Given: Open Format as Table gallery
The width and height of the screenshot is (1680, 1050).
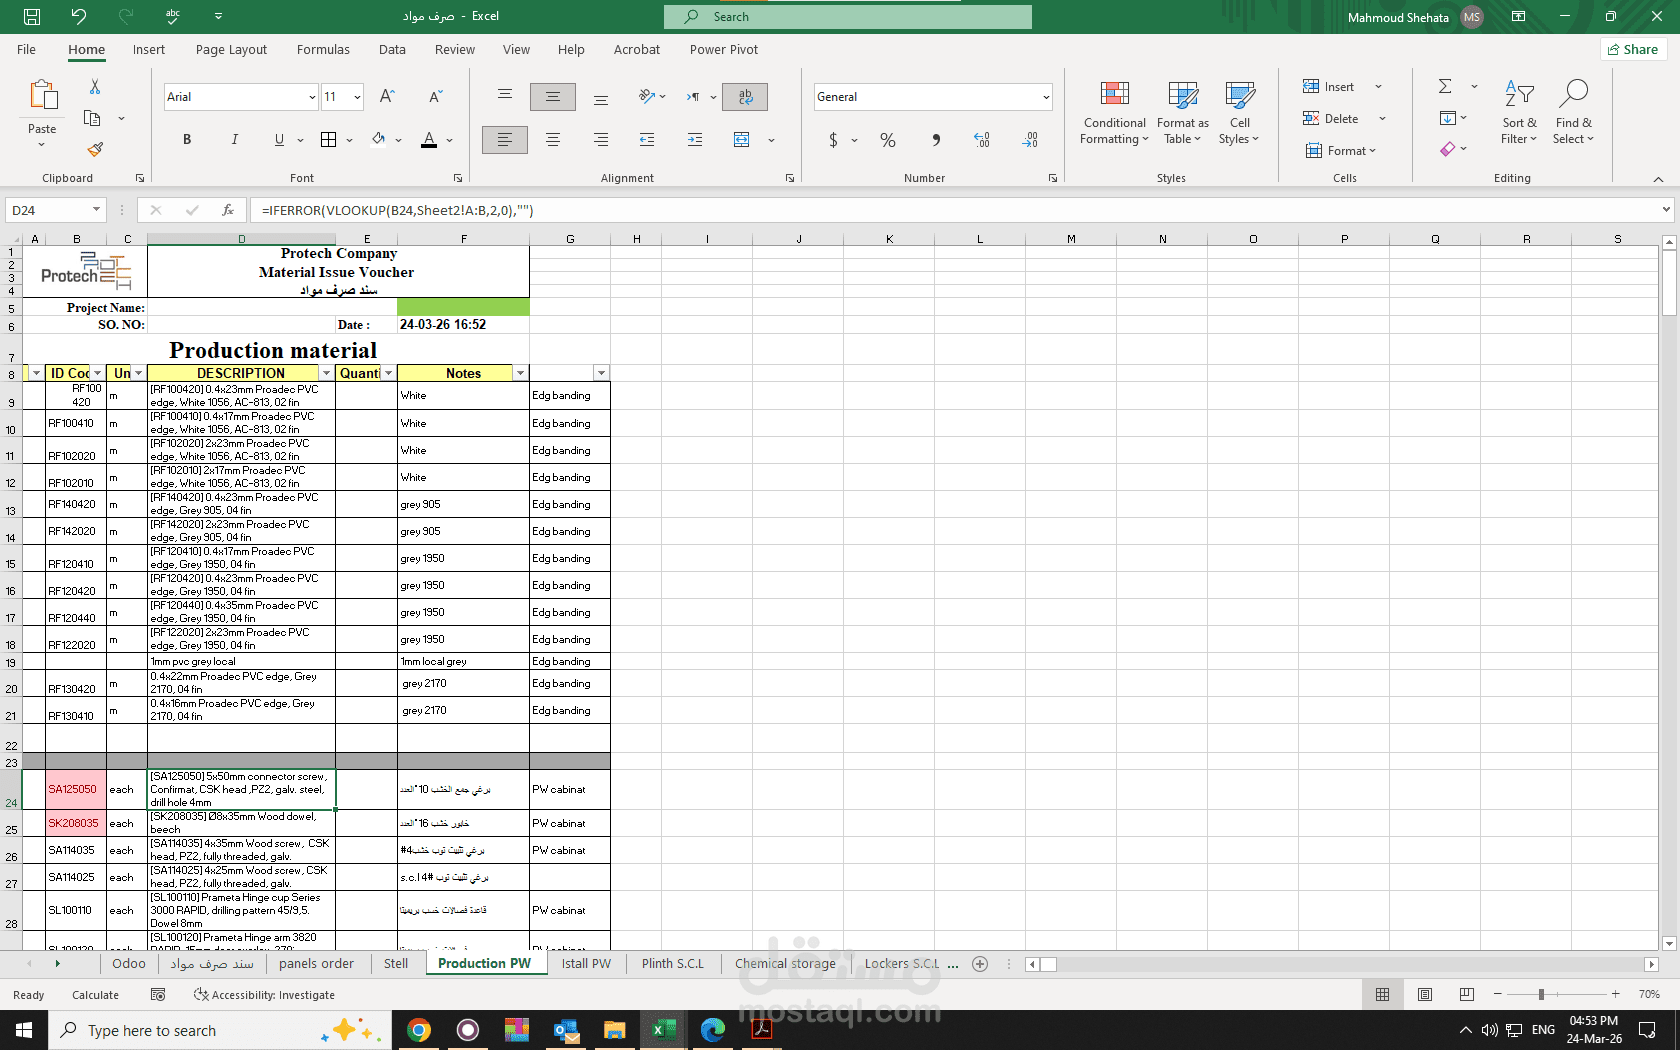Looking at the screenshot, I should point(1182,113).
